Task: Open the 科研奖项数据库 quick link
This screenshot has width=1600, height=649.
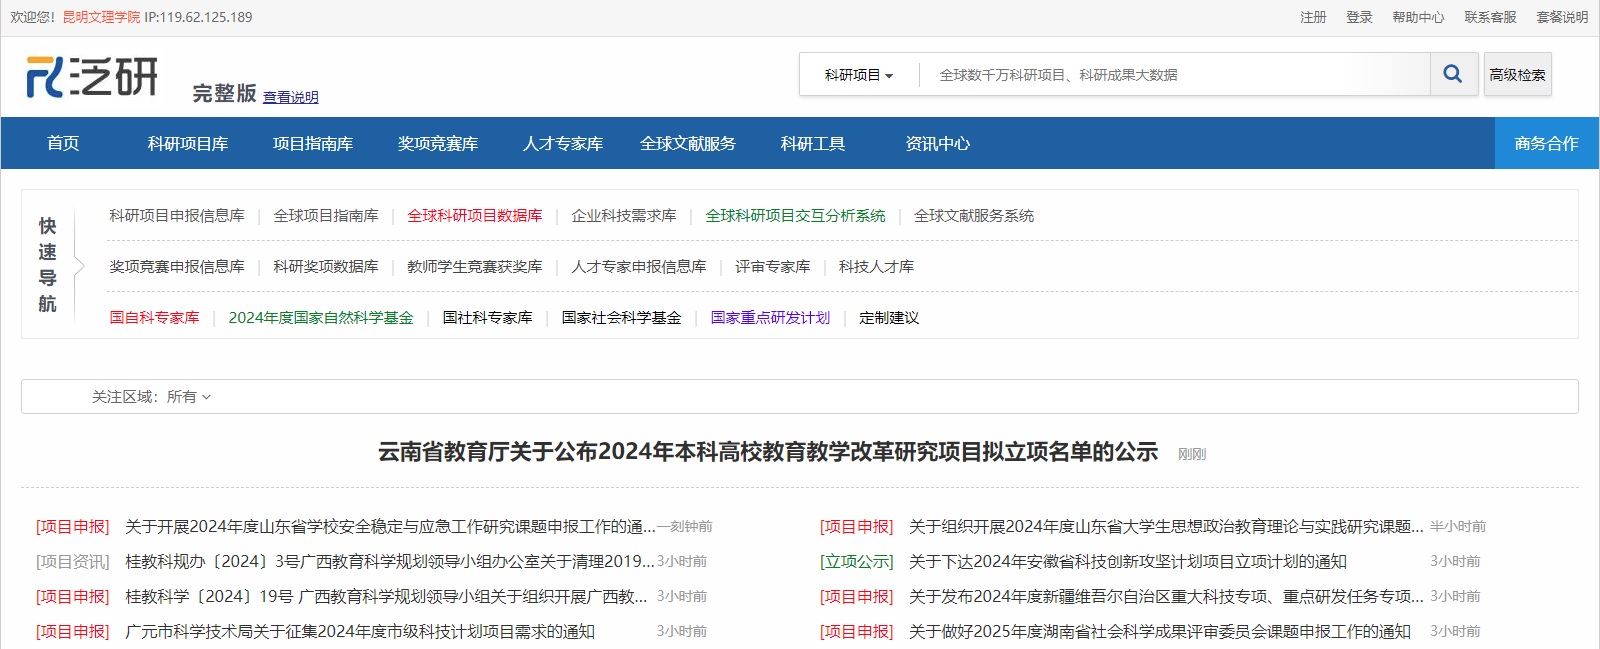Action: pyautogui.click(x=326, y=266)
